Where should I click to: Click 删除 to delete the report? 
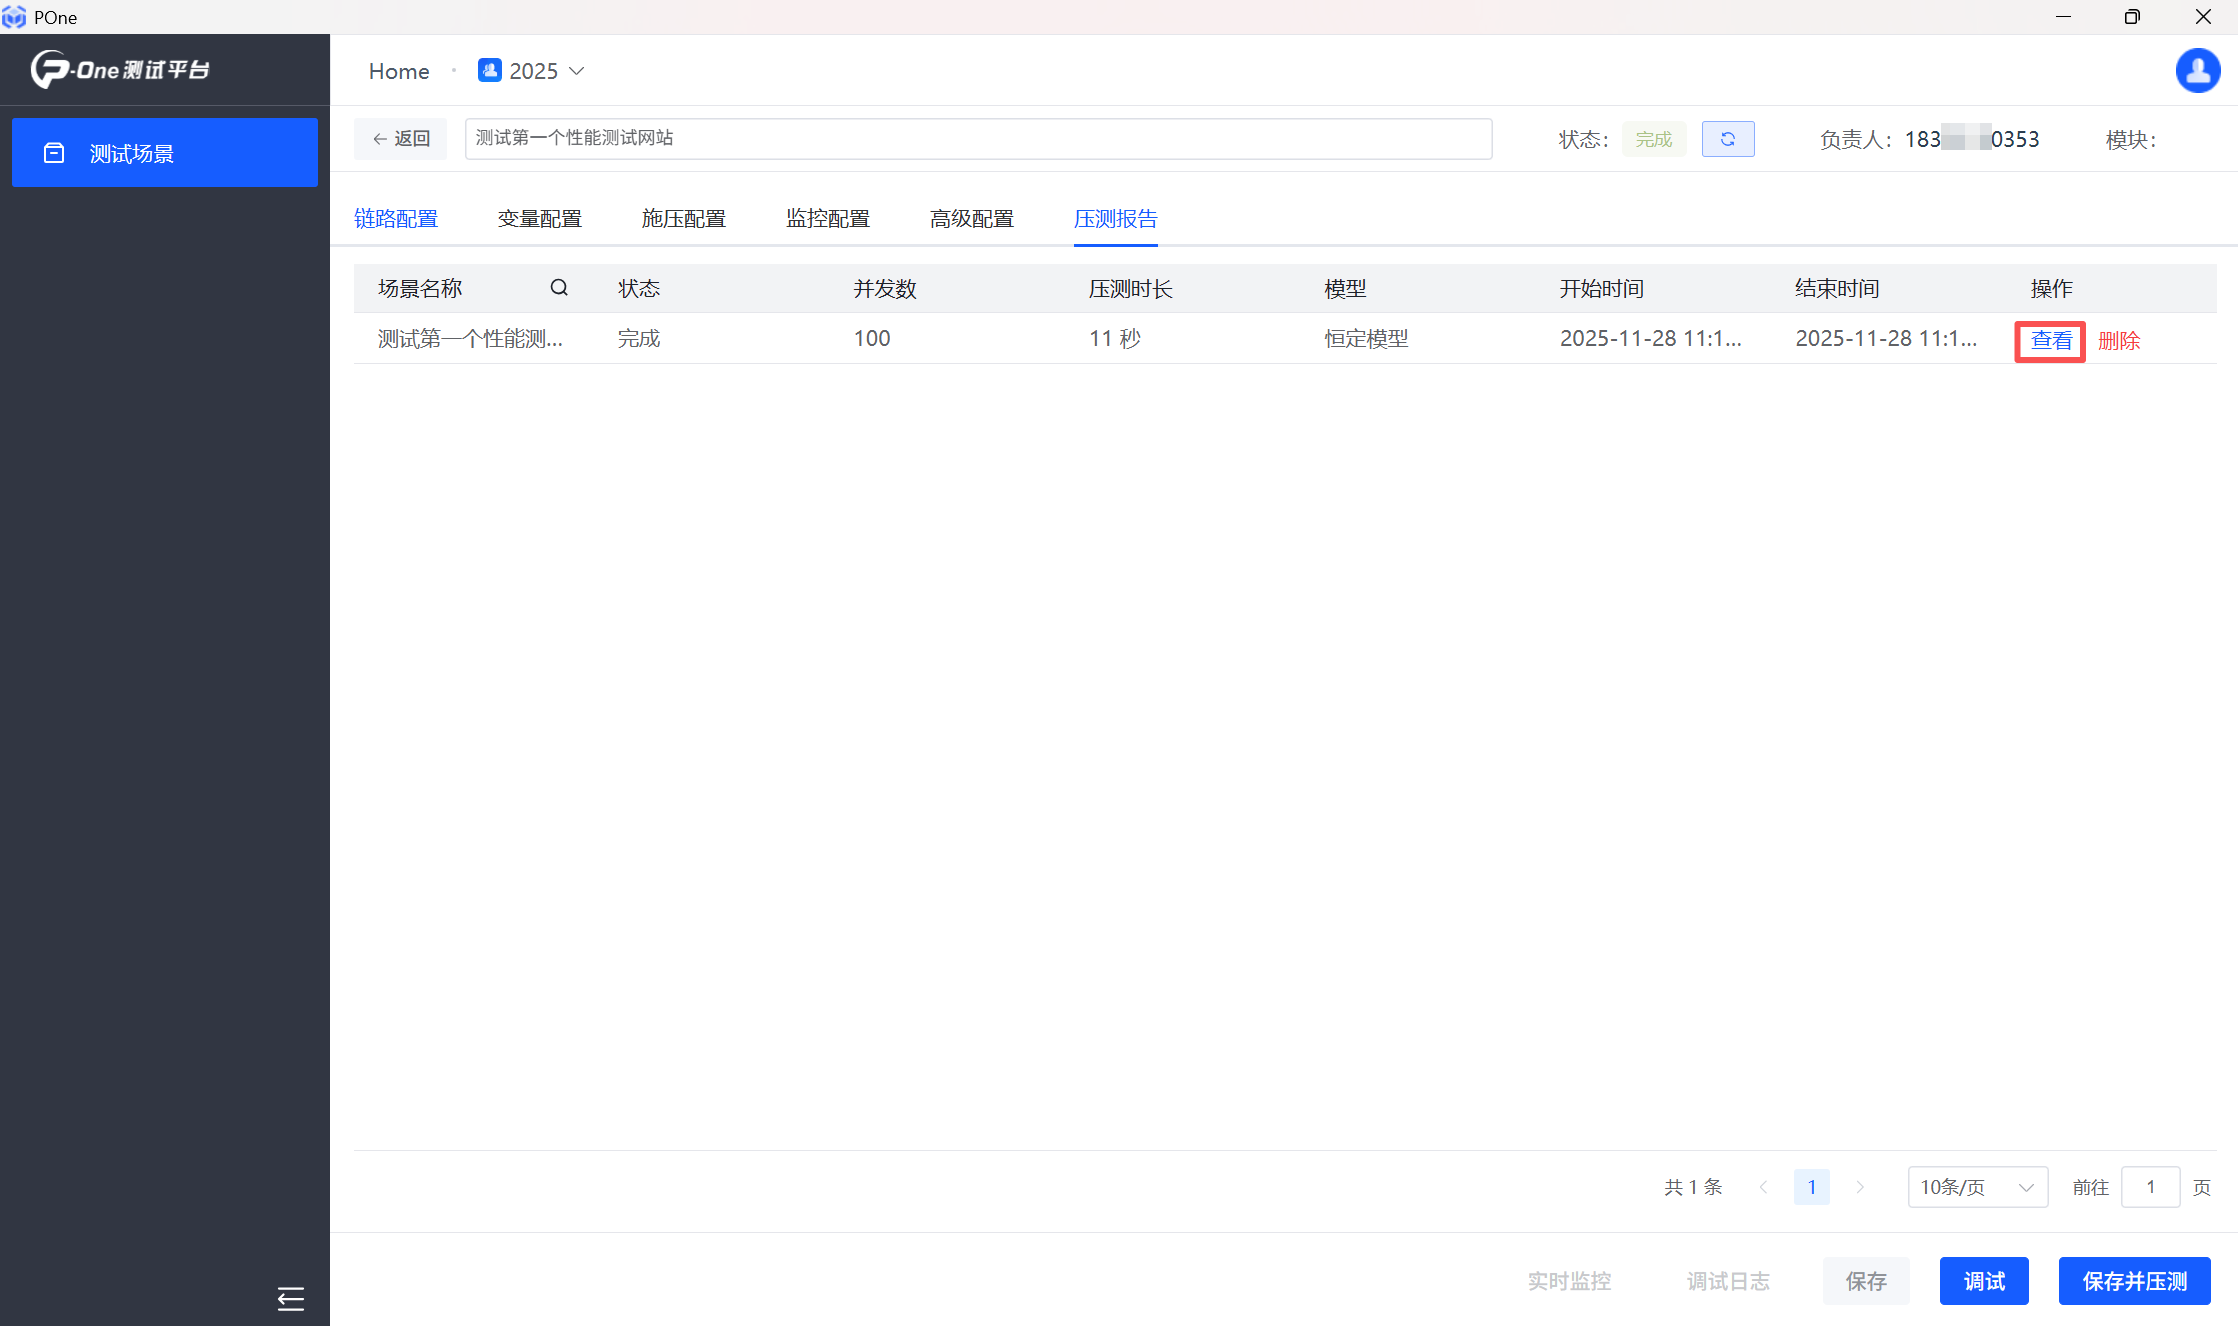pyautogui.click(x=2118, y=341)
